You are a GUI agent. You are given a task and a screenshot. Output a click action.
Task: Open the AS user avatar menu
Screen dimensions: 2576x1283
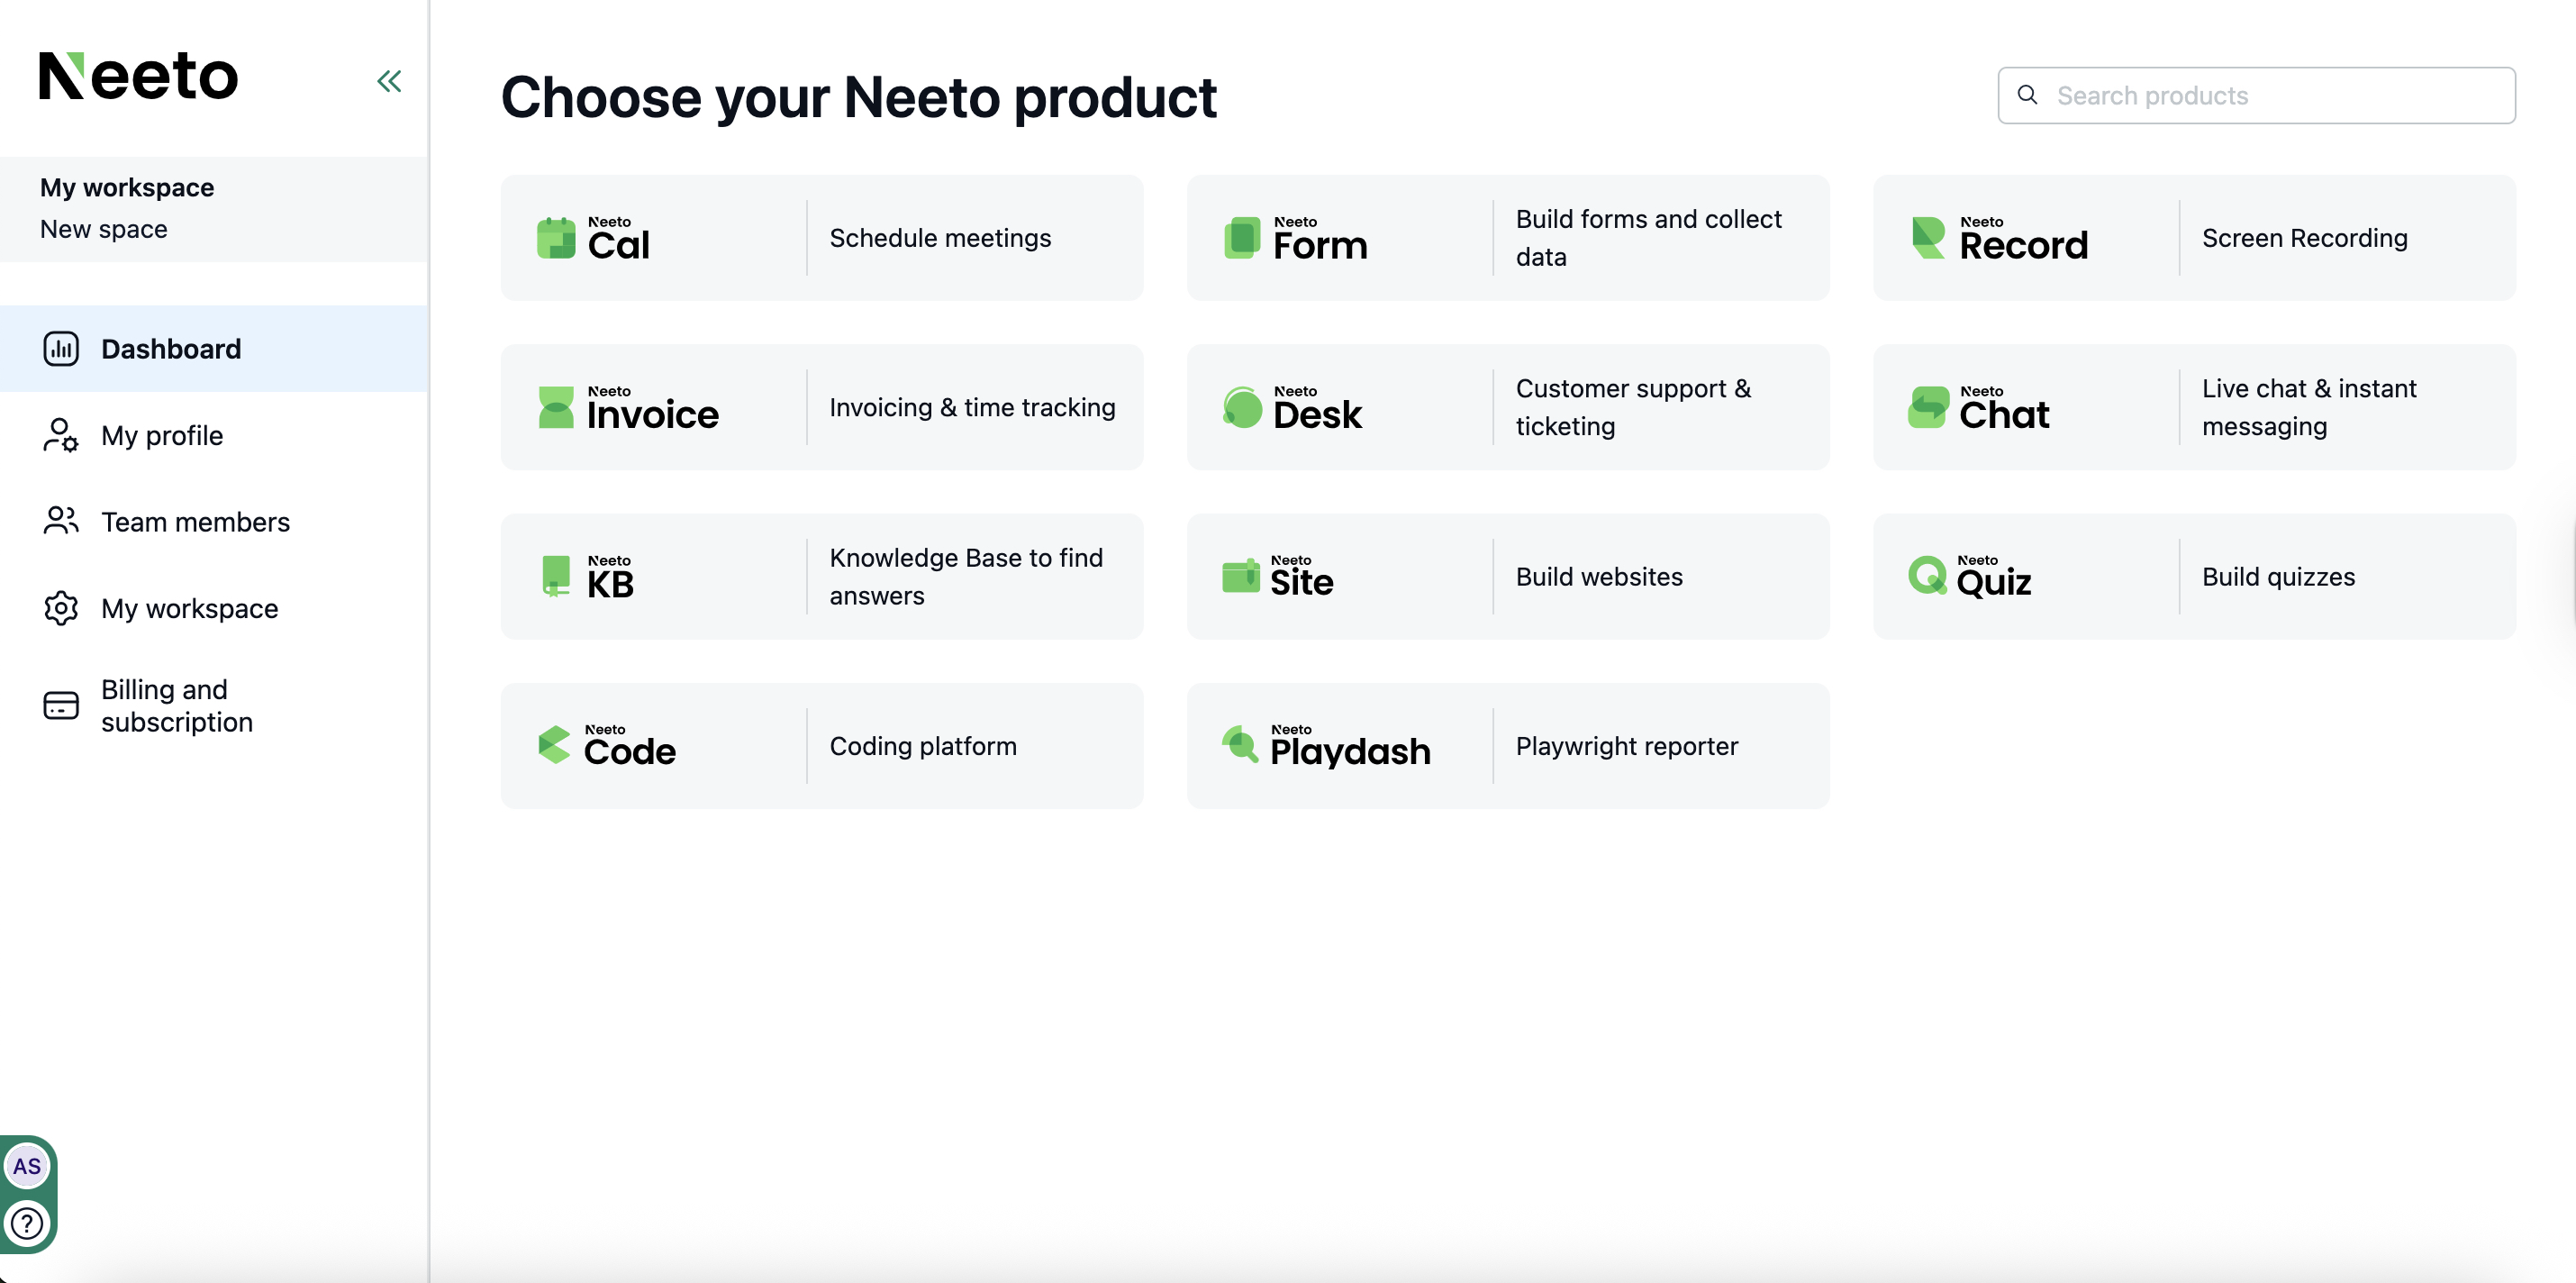click(x=27, y=1166)
